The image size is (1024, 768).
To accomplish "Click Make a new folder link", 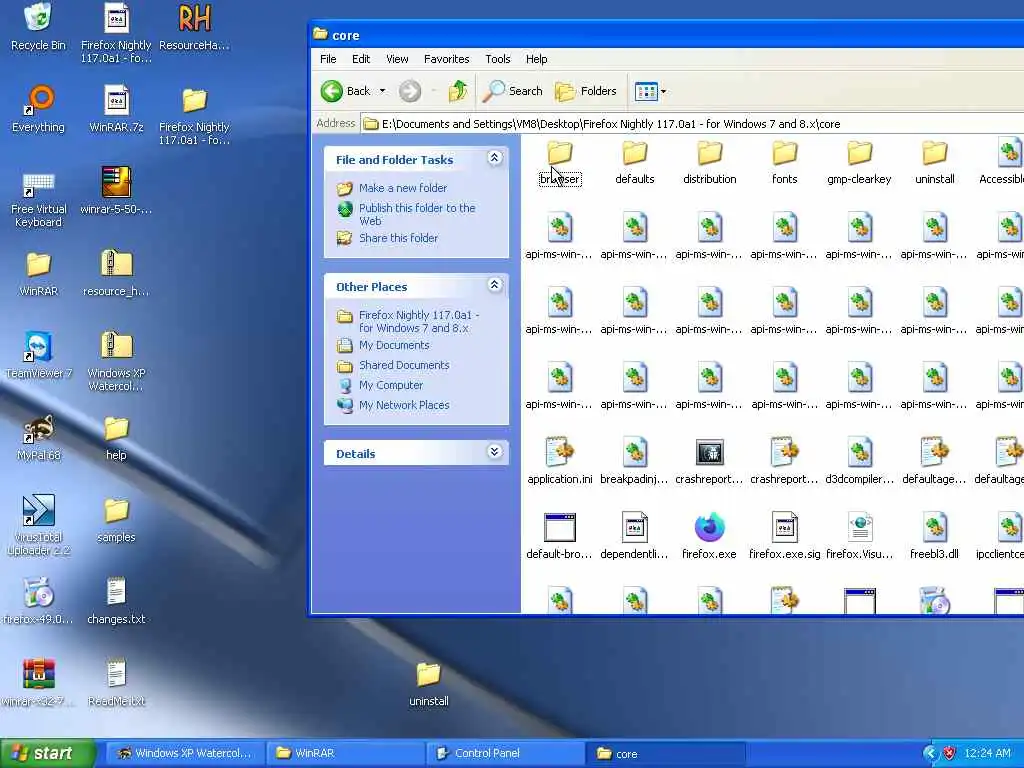I will point(403,188).
